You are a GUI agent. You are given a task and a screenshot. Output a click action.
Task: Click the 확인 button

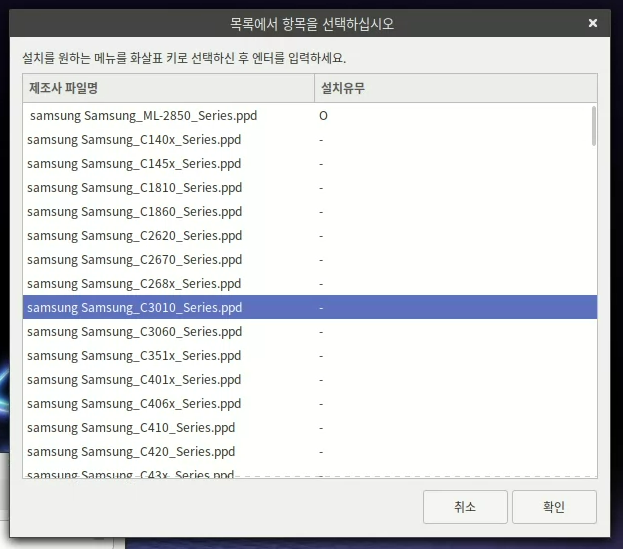tap(554, 506)
